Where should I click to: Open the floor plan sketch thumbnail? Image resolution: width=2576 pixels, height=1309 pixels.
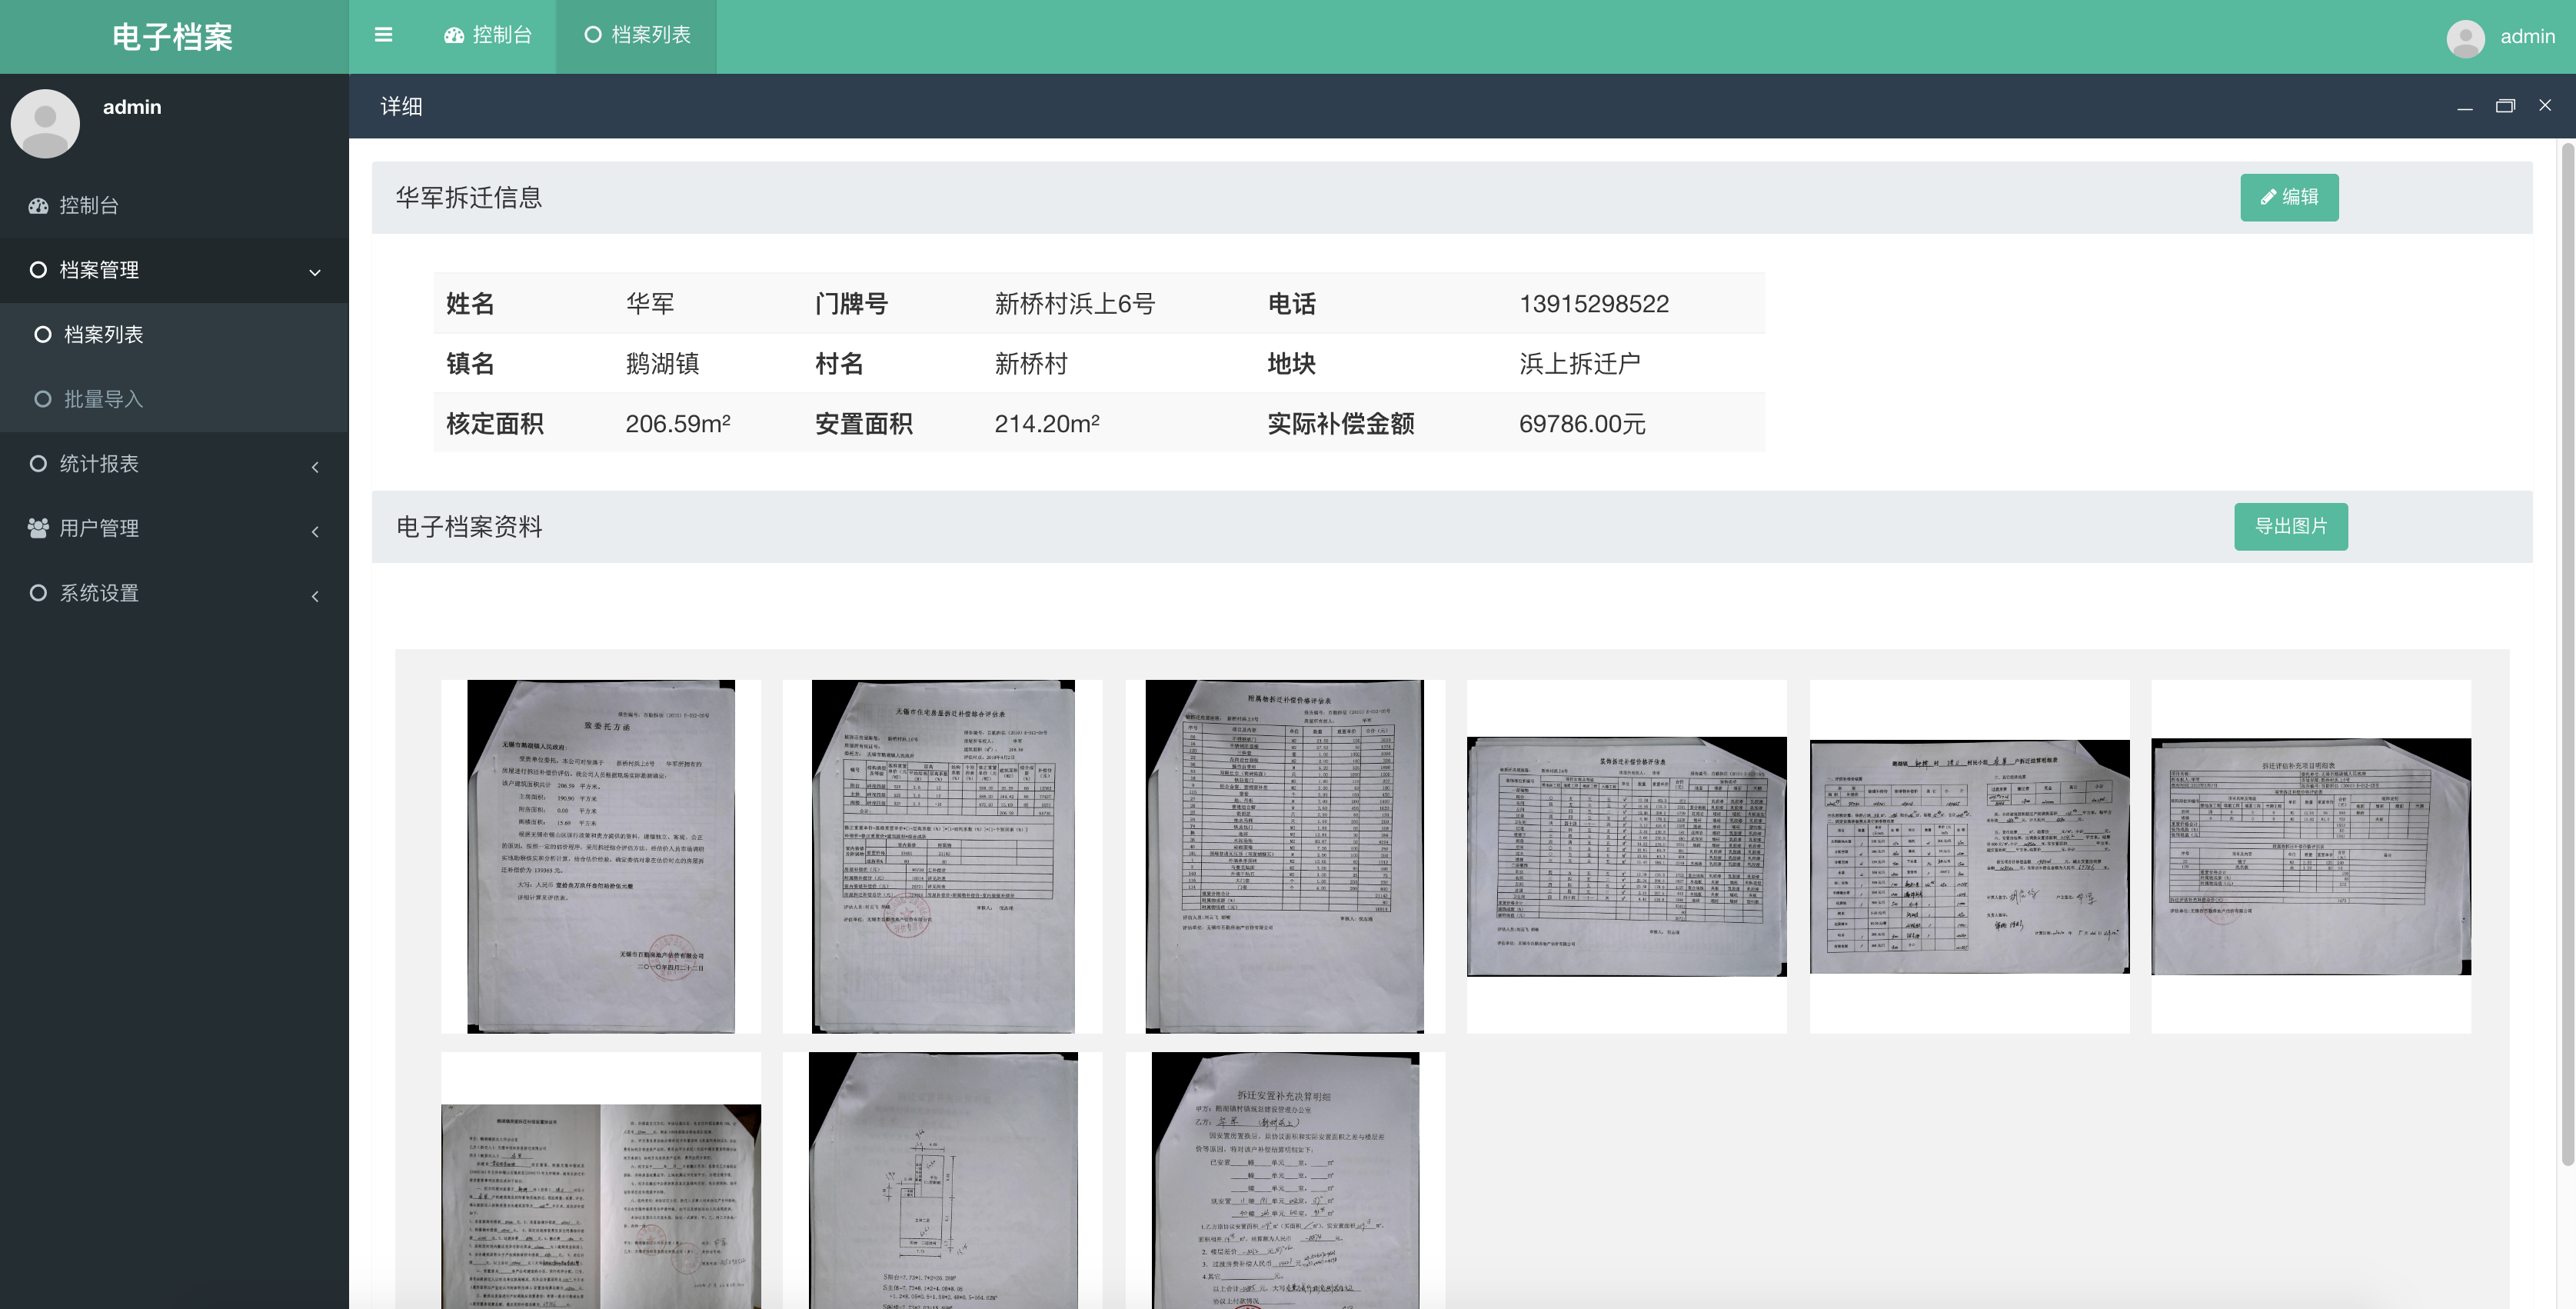943,1180
